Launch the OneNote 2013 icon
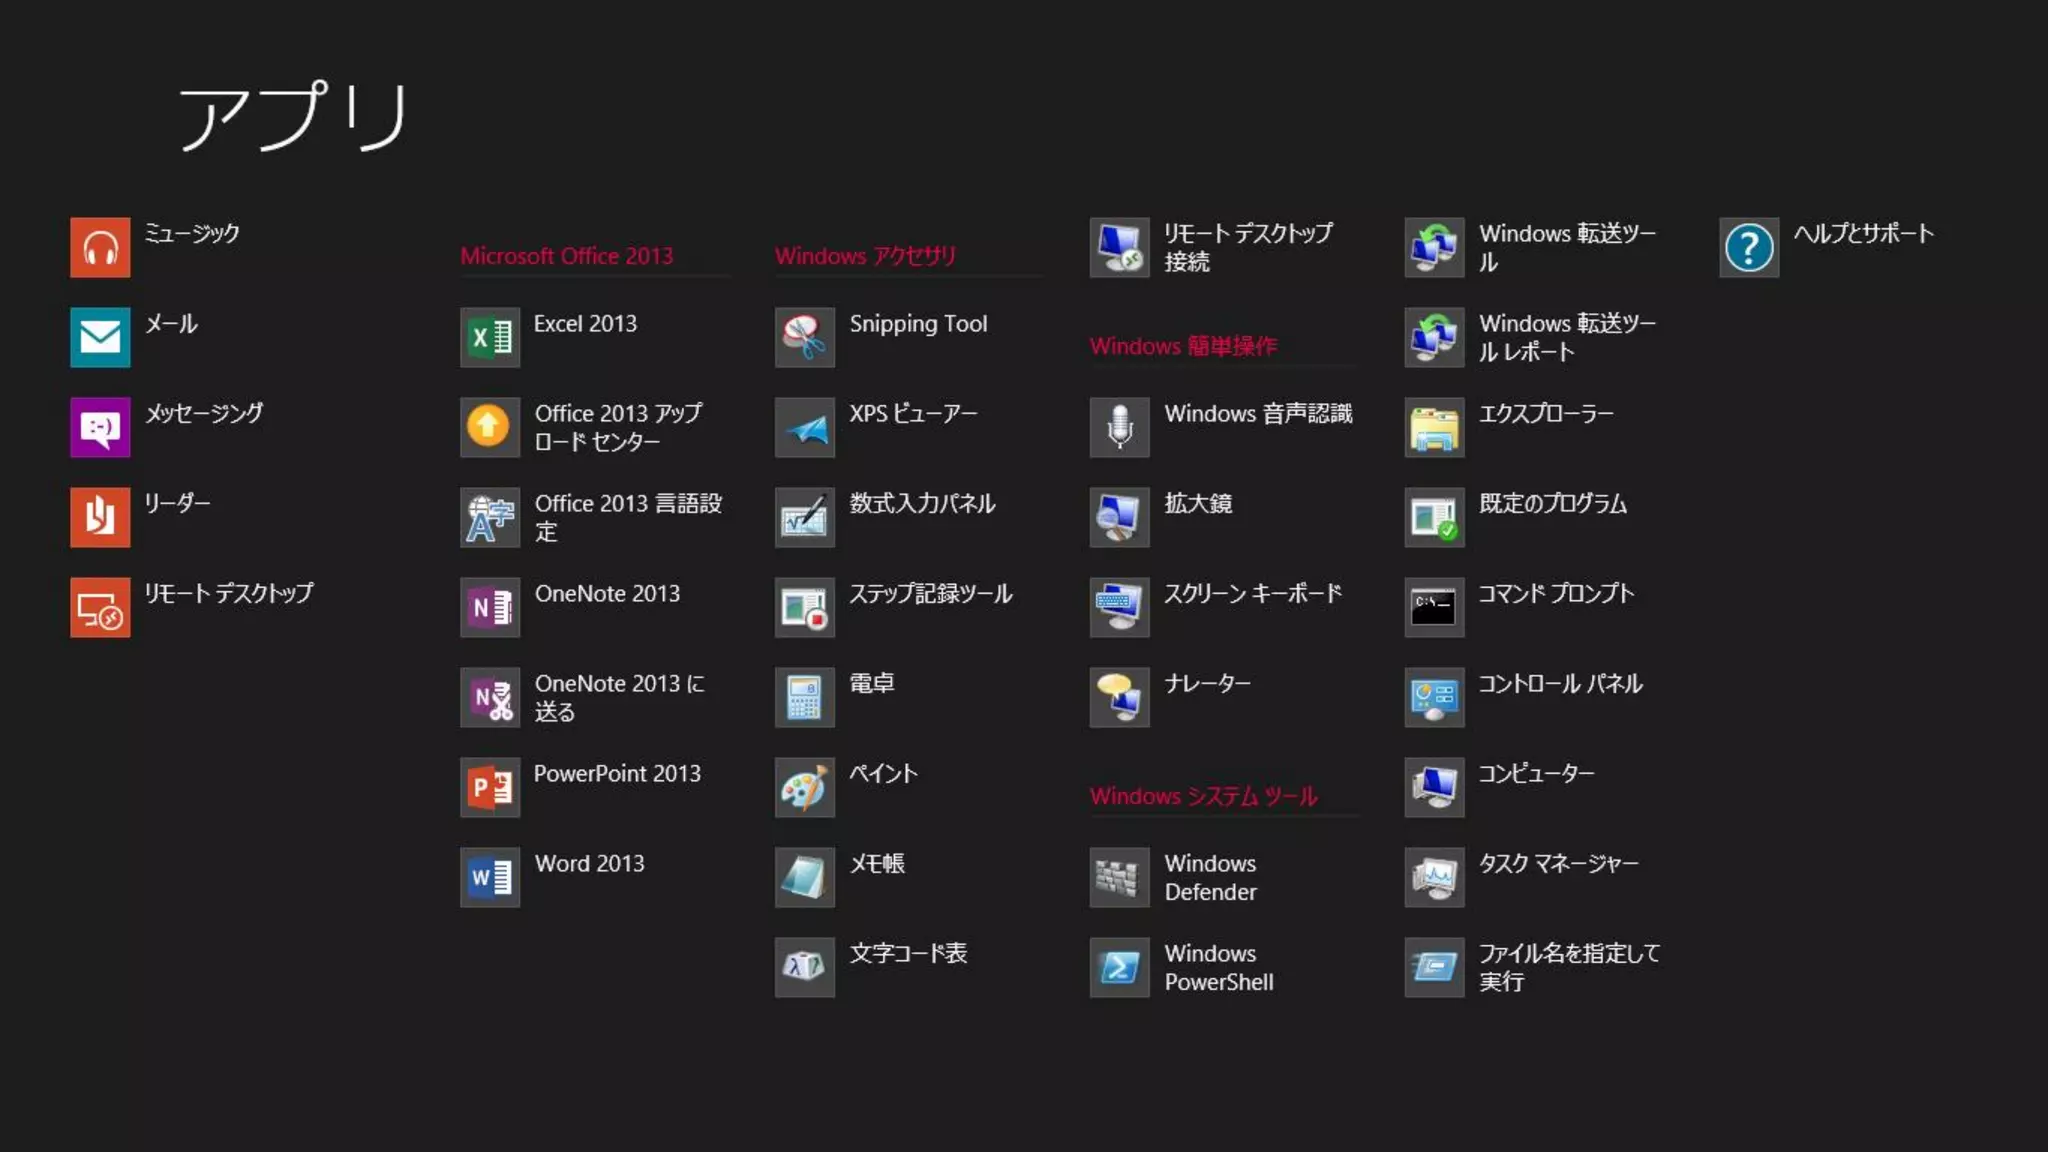2048x1152 pixels. click(x=490, y=607)
